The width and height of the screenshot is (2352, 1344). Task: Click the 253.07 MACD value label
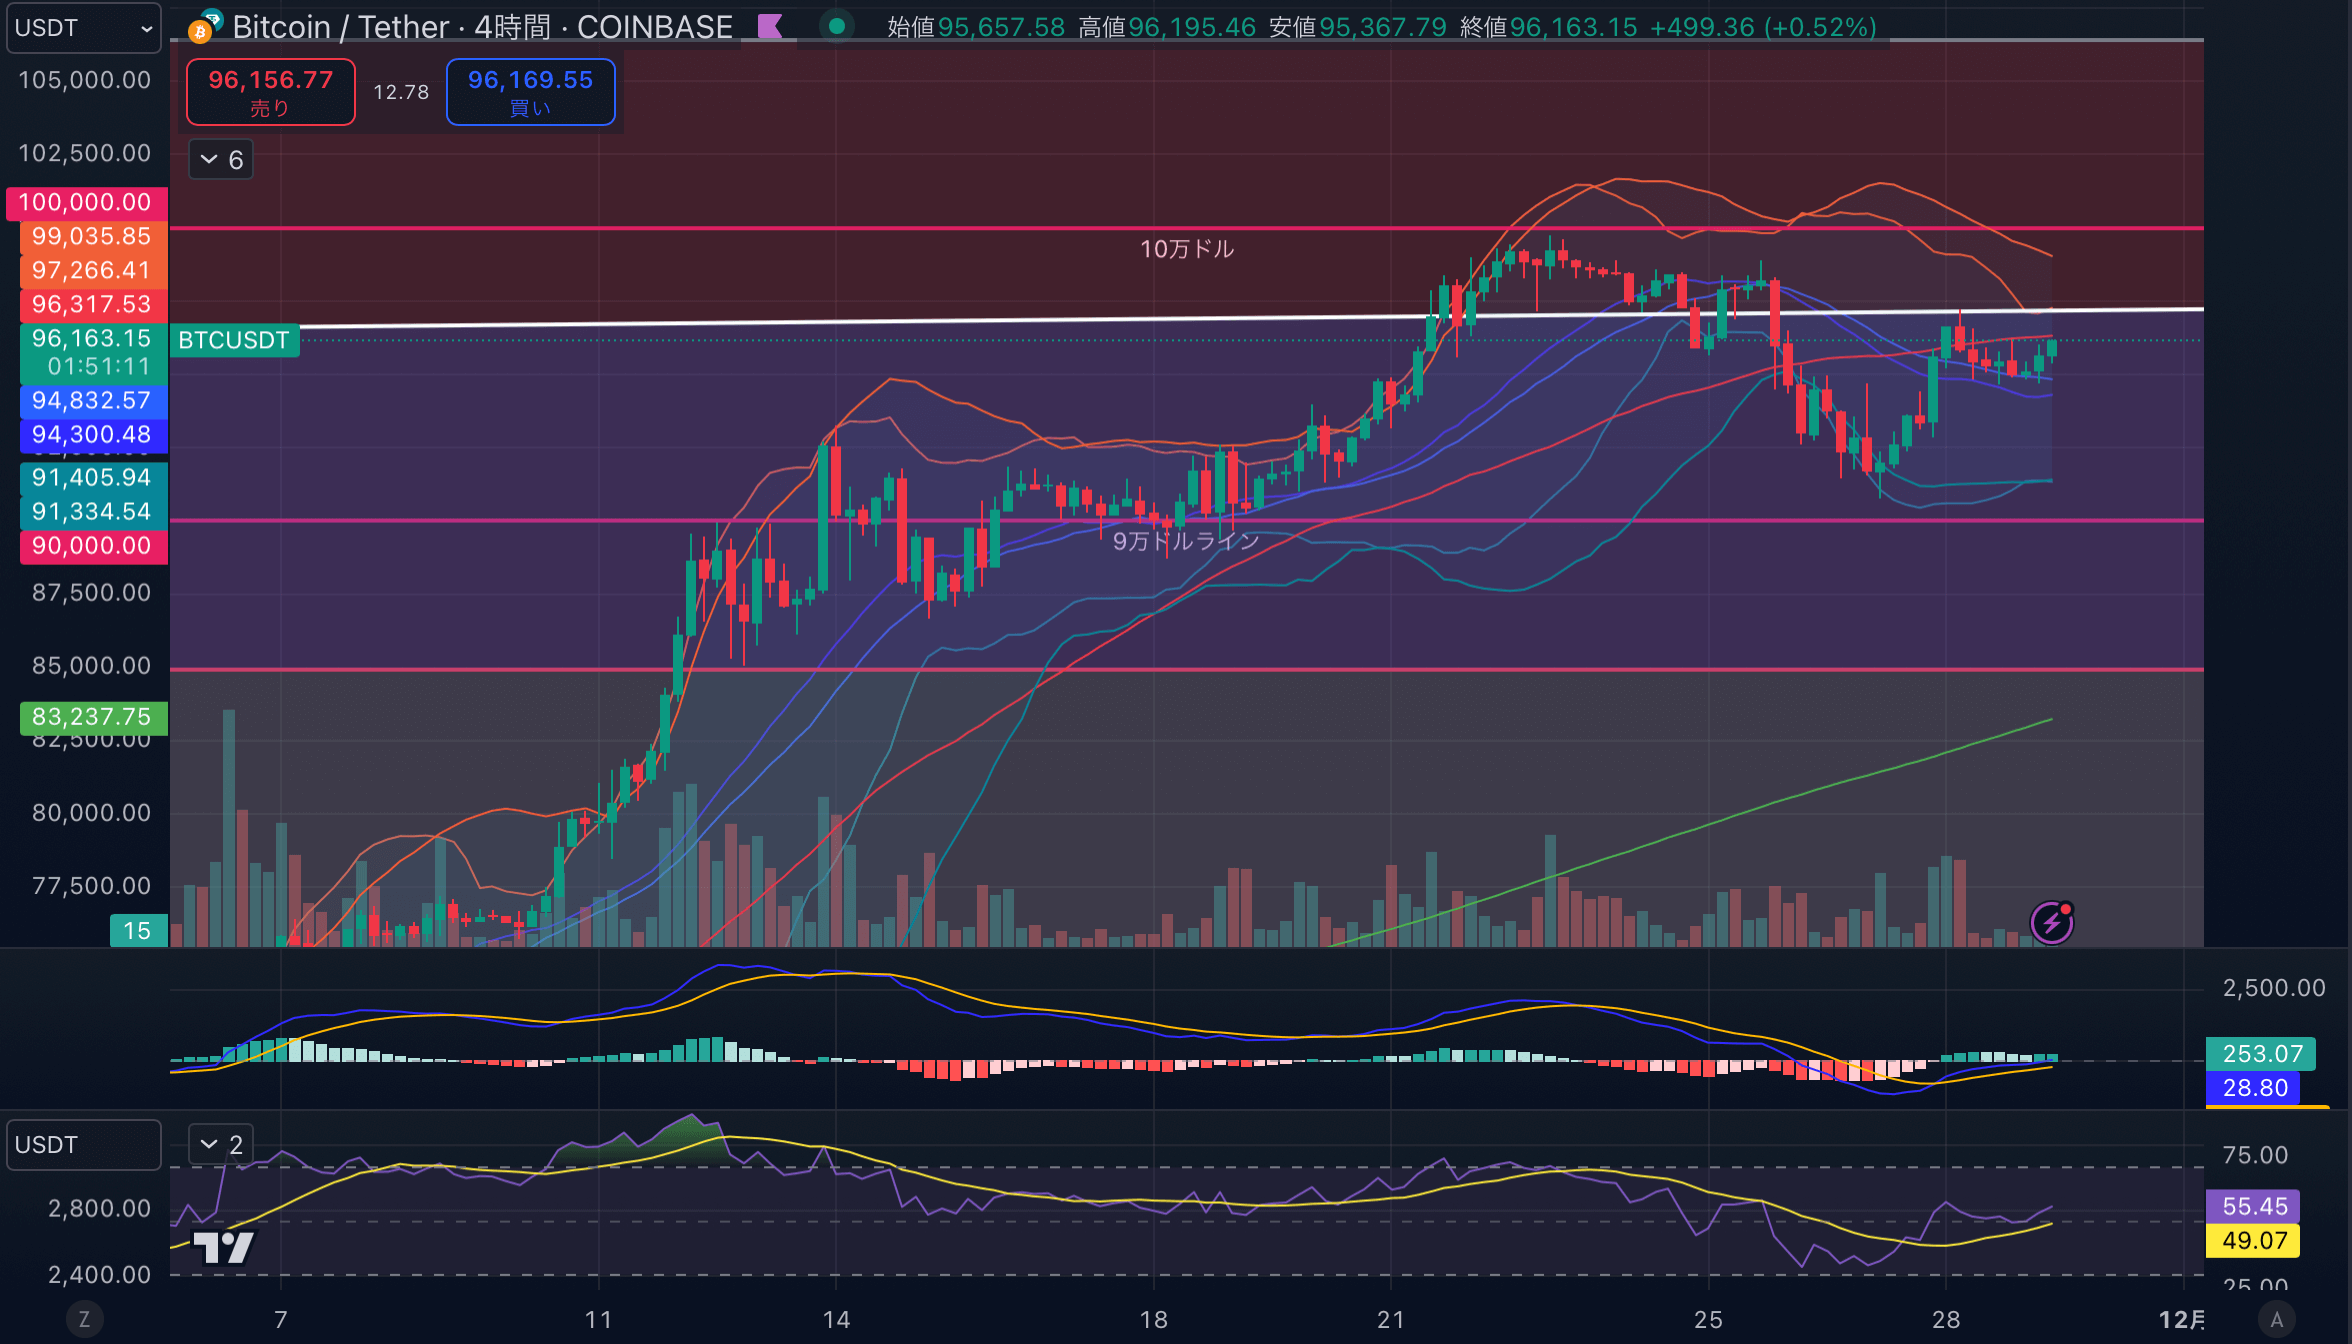coord(2262,1054)
